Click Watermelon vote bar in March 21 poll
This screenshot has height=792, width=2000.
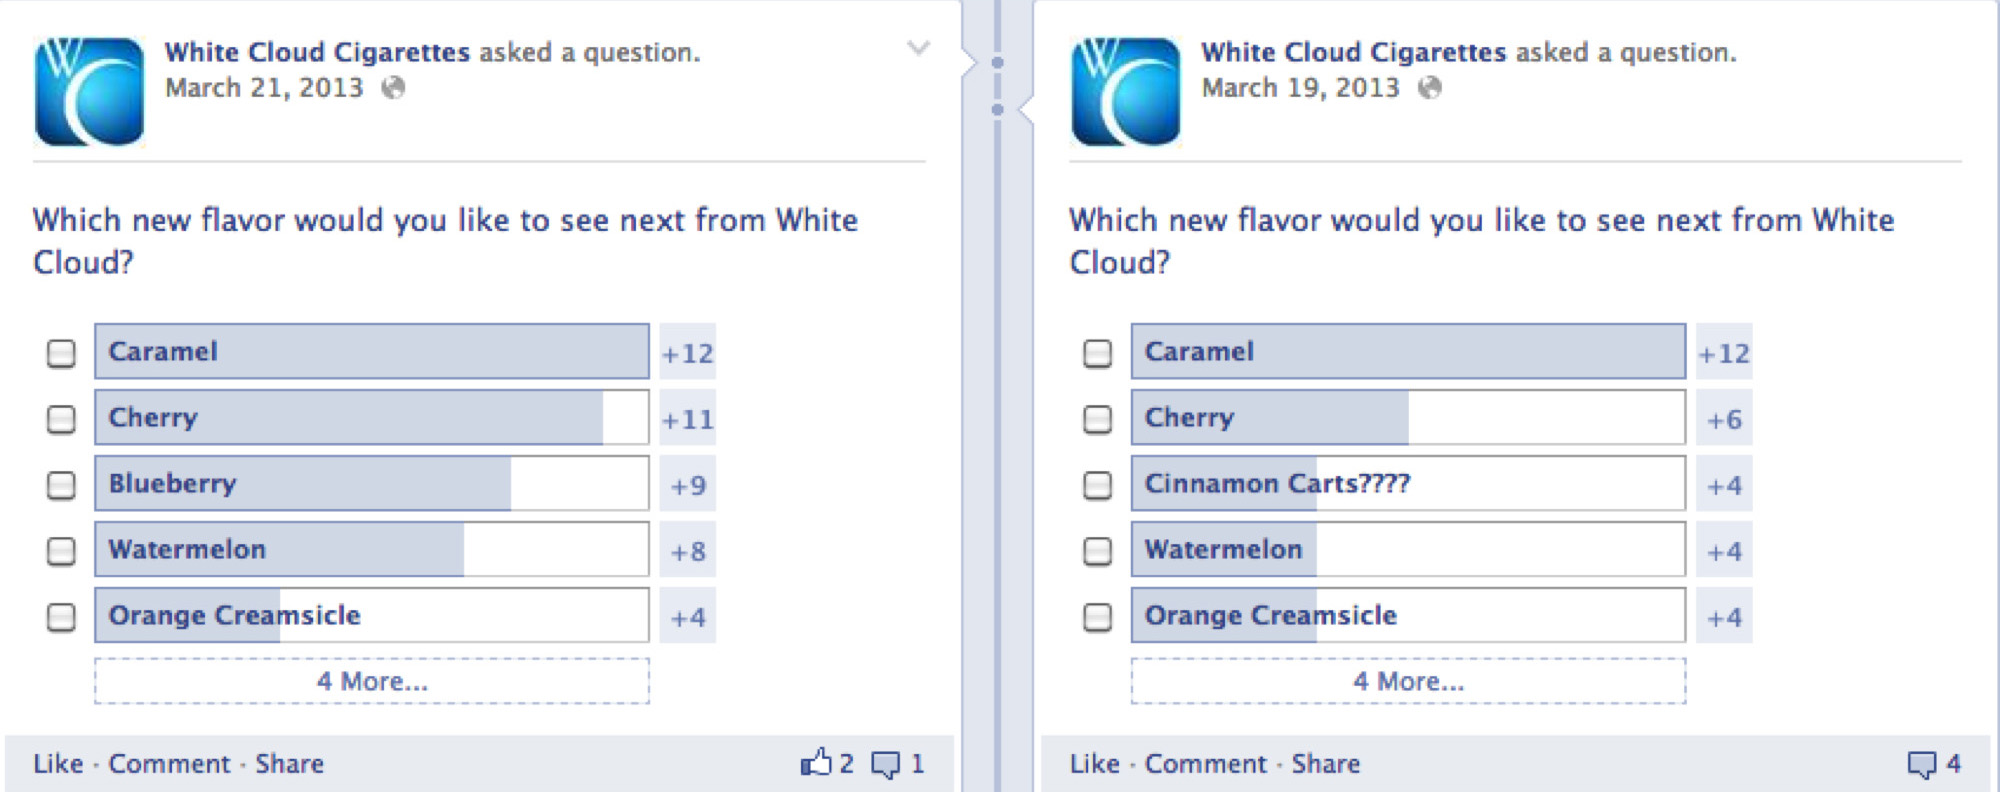click(x=372, y=549)
